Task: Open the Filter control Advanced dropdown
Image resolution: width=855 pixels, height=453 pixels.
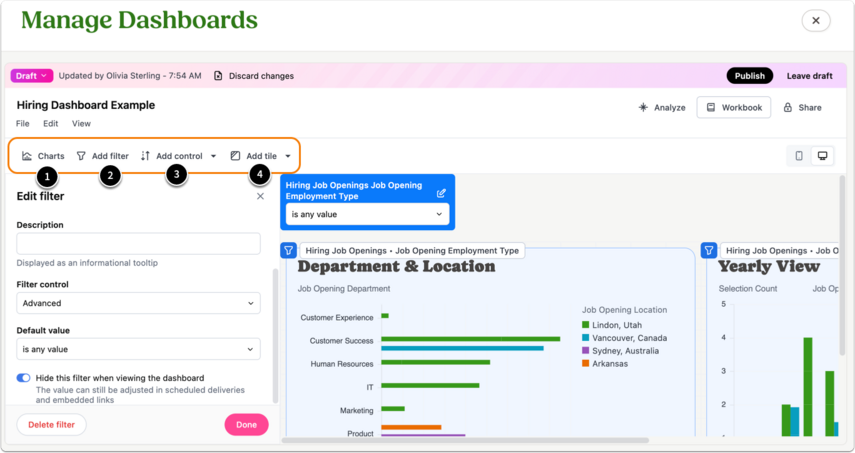Action: point(139,303)
